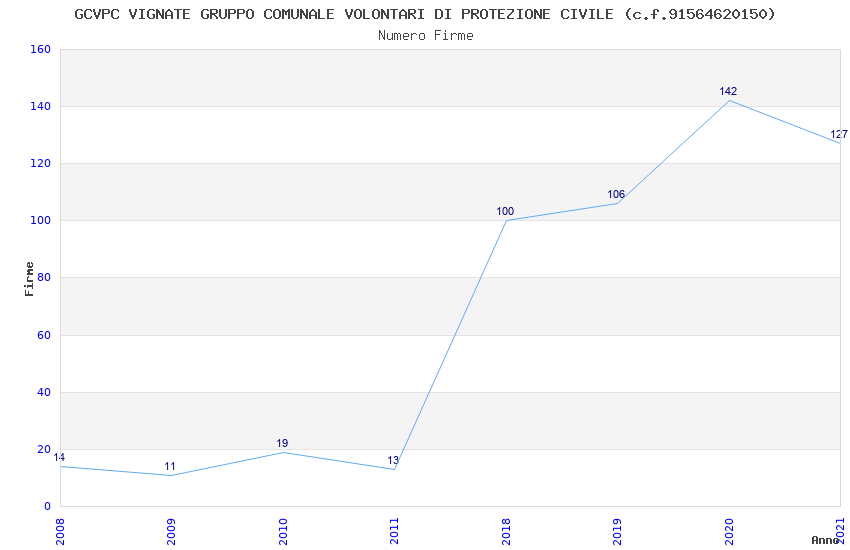850x550 pixels.
Task: Click the y-axis value 160
Action: (x=40, y=49)
